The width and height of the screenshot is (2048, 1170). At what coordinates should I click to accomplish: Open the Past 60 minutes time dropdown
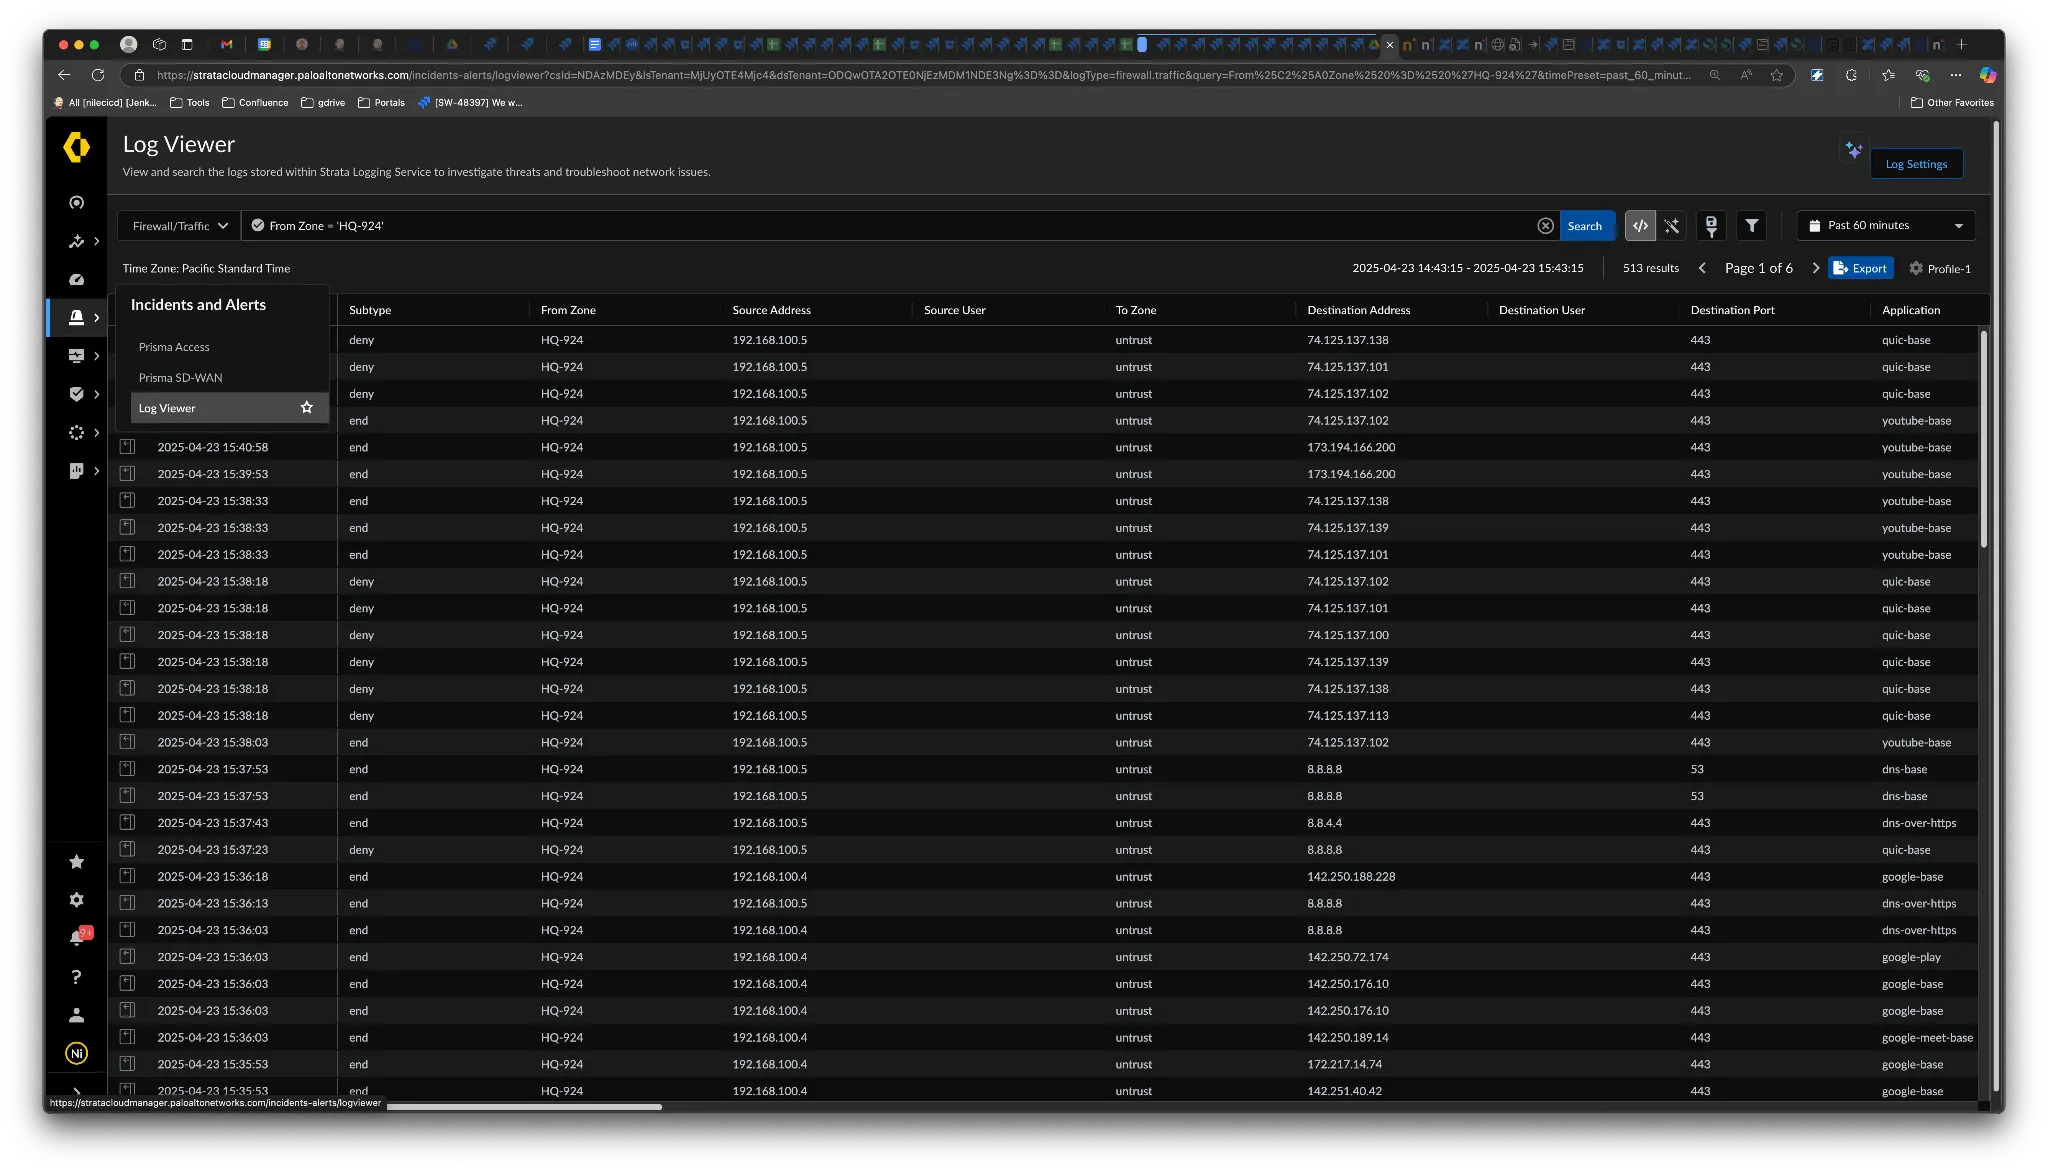tap(1886, 226)
